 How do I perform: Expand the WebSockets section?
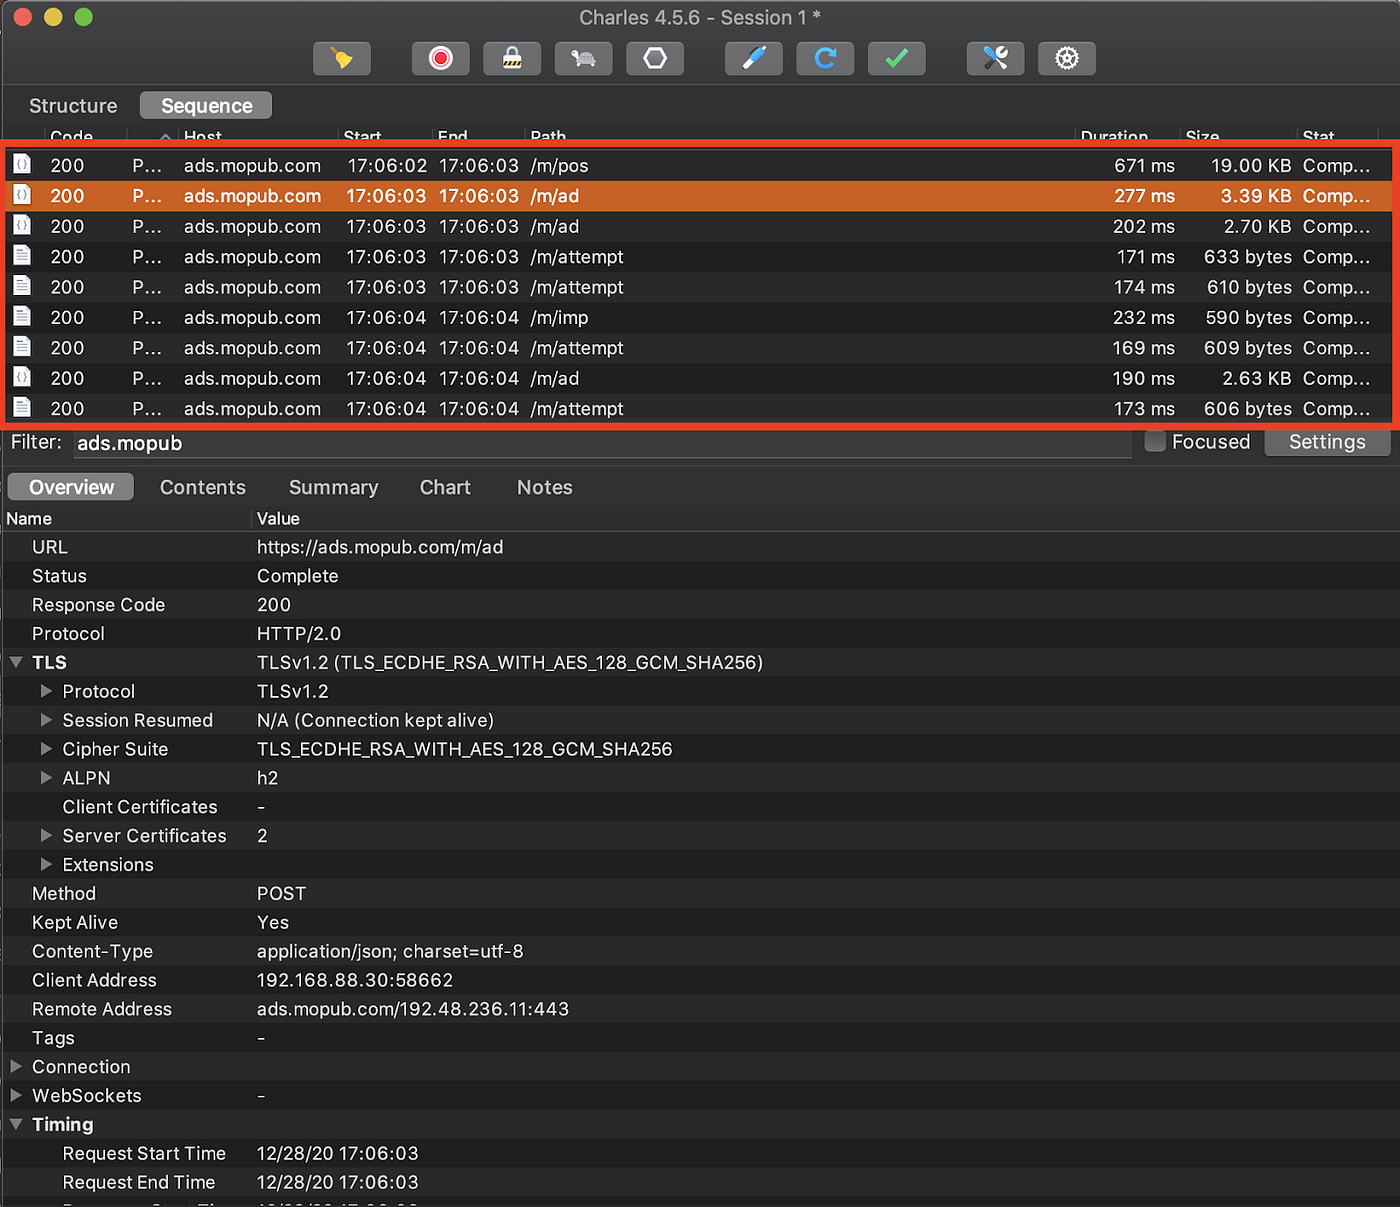tap(16, 1096)
